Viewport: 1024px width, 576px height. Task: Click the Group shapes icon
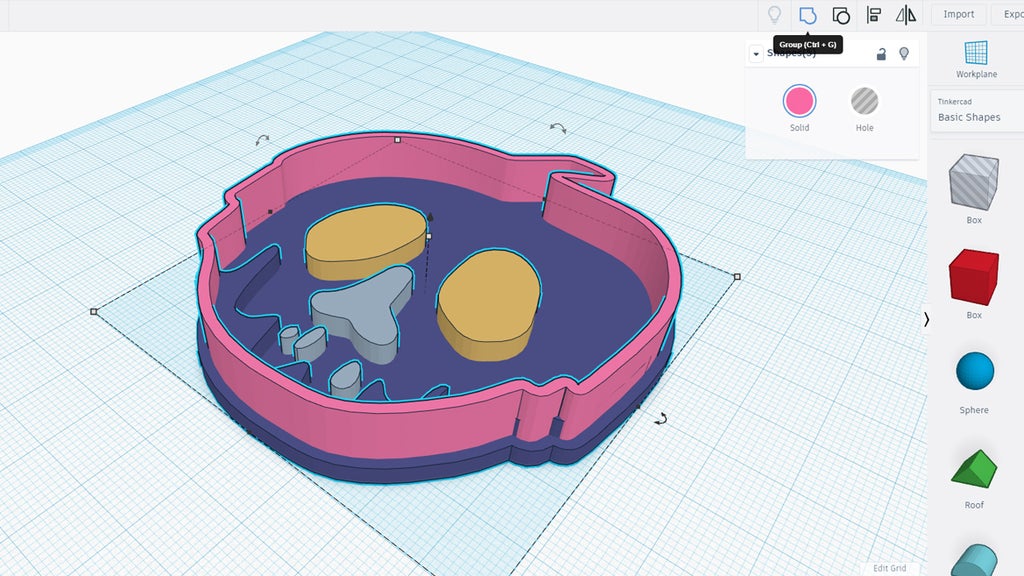[x=807, y=15]
